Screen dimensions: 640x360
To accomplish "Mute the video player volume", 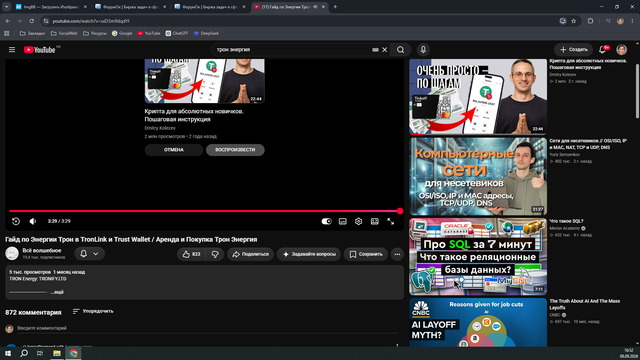I will click(33, 221).
